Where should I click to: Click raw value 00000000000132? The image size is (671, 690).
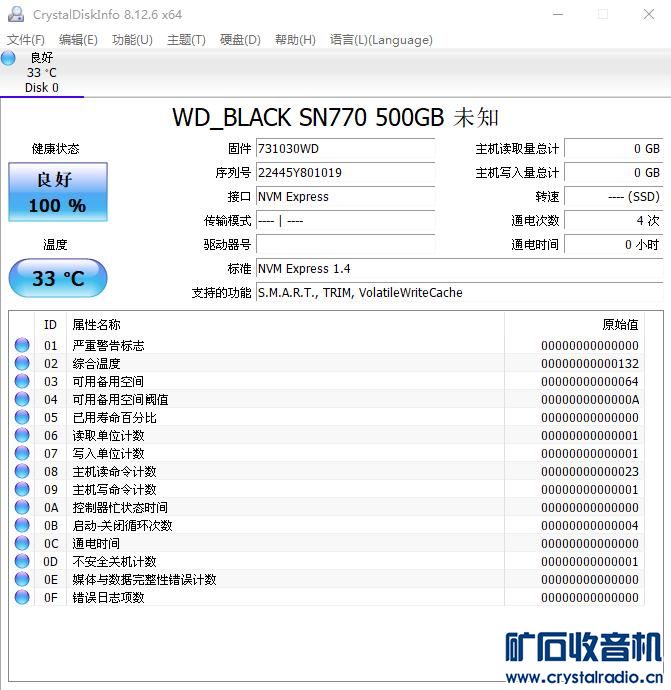coord(590,363)
